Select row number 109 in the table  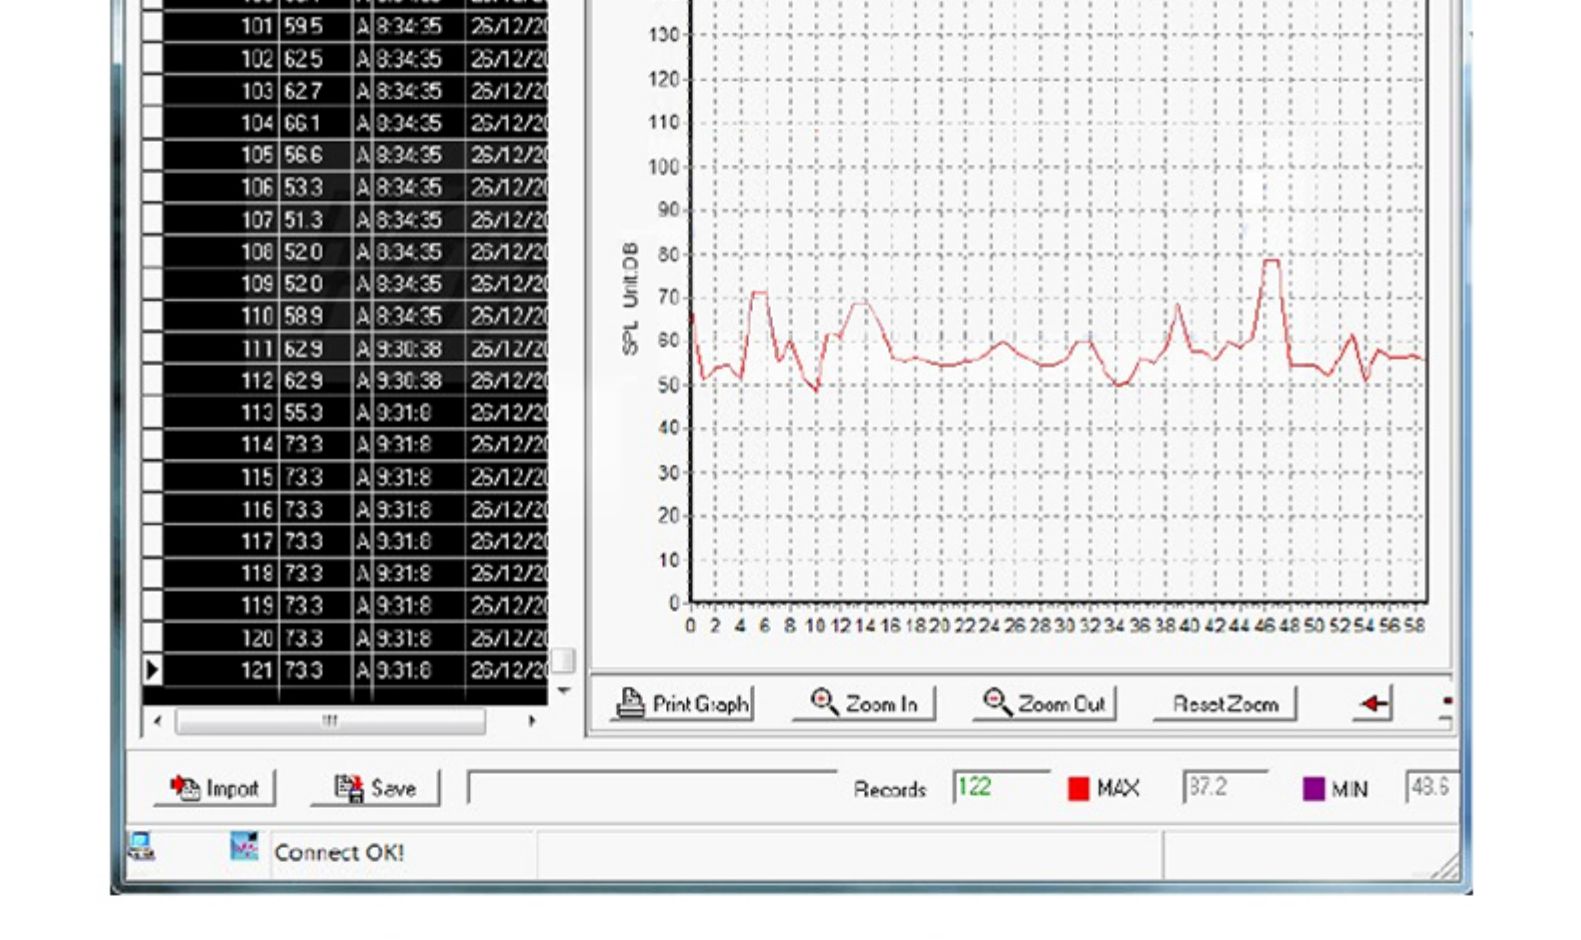tap(257, 284)
